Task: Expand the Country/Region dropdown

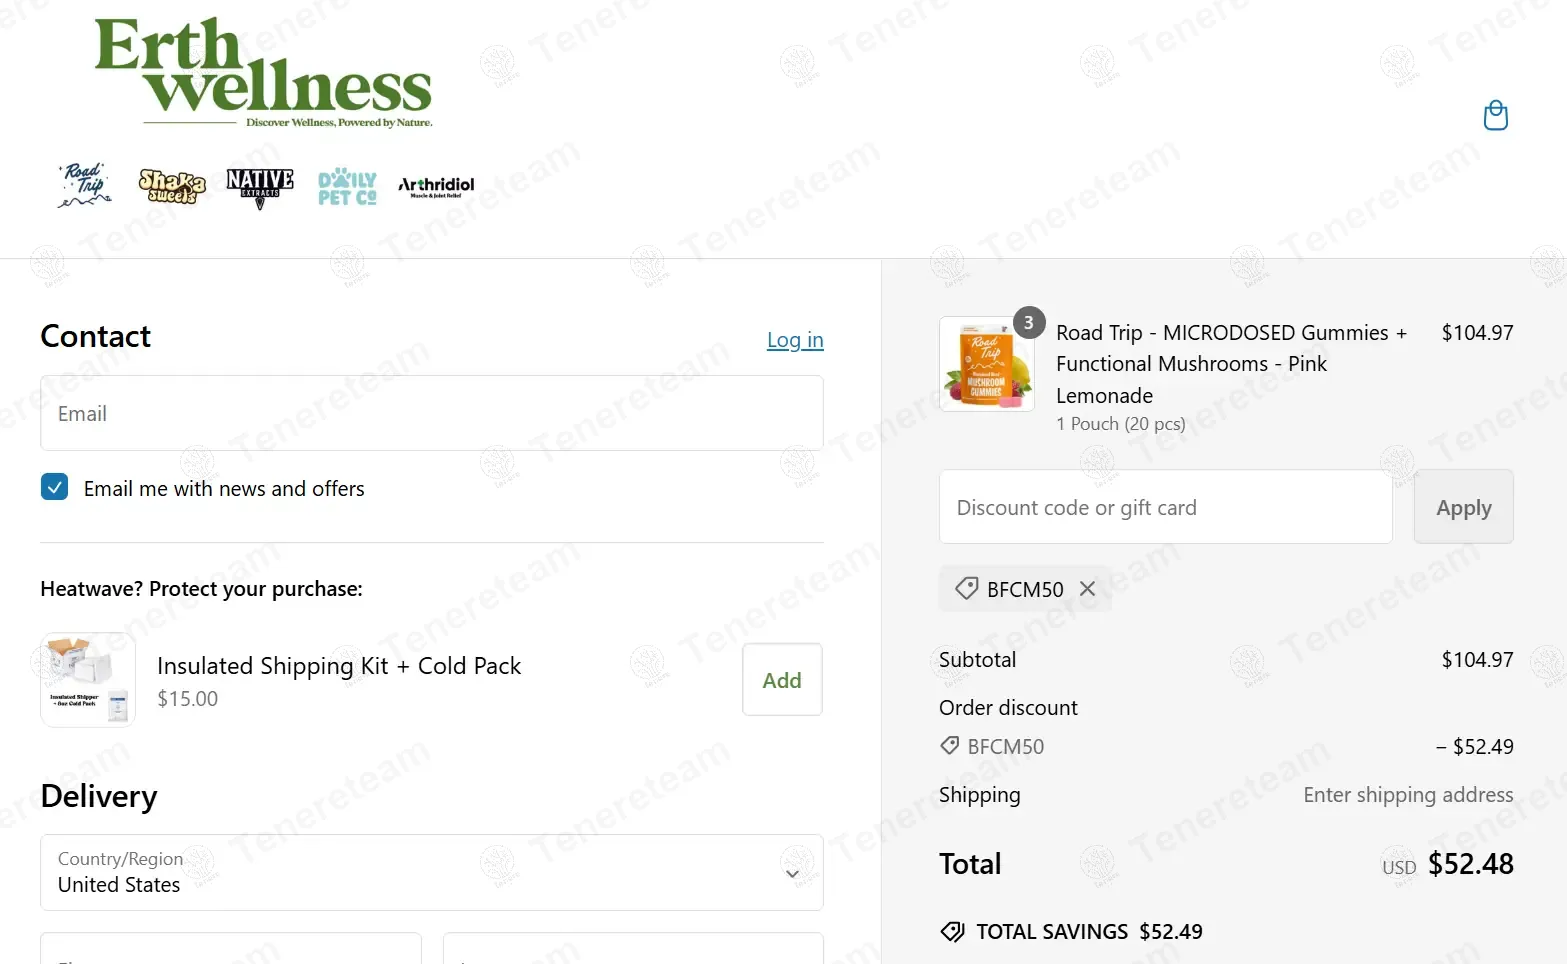Action: click(432, 872)
